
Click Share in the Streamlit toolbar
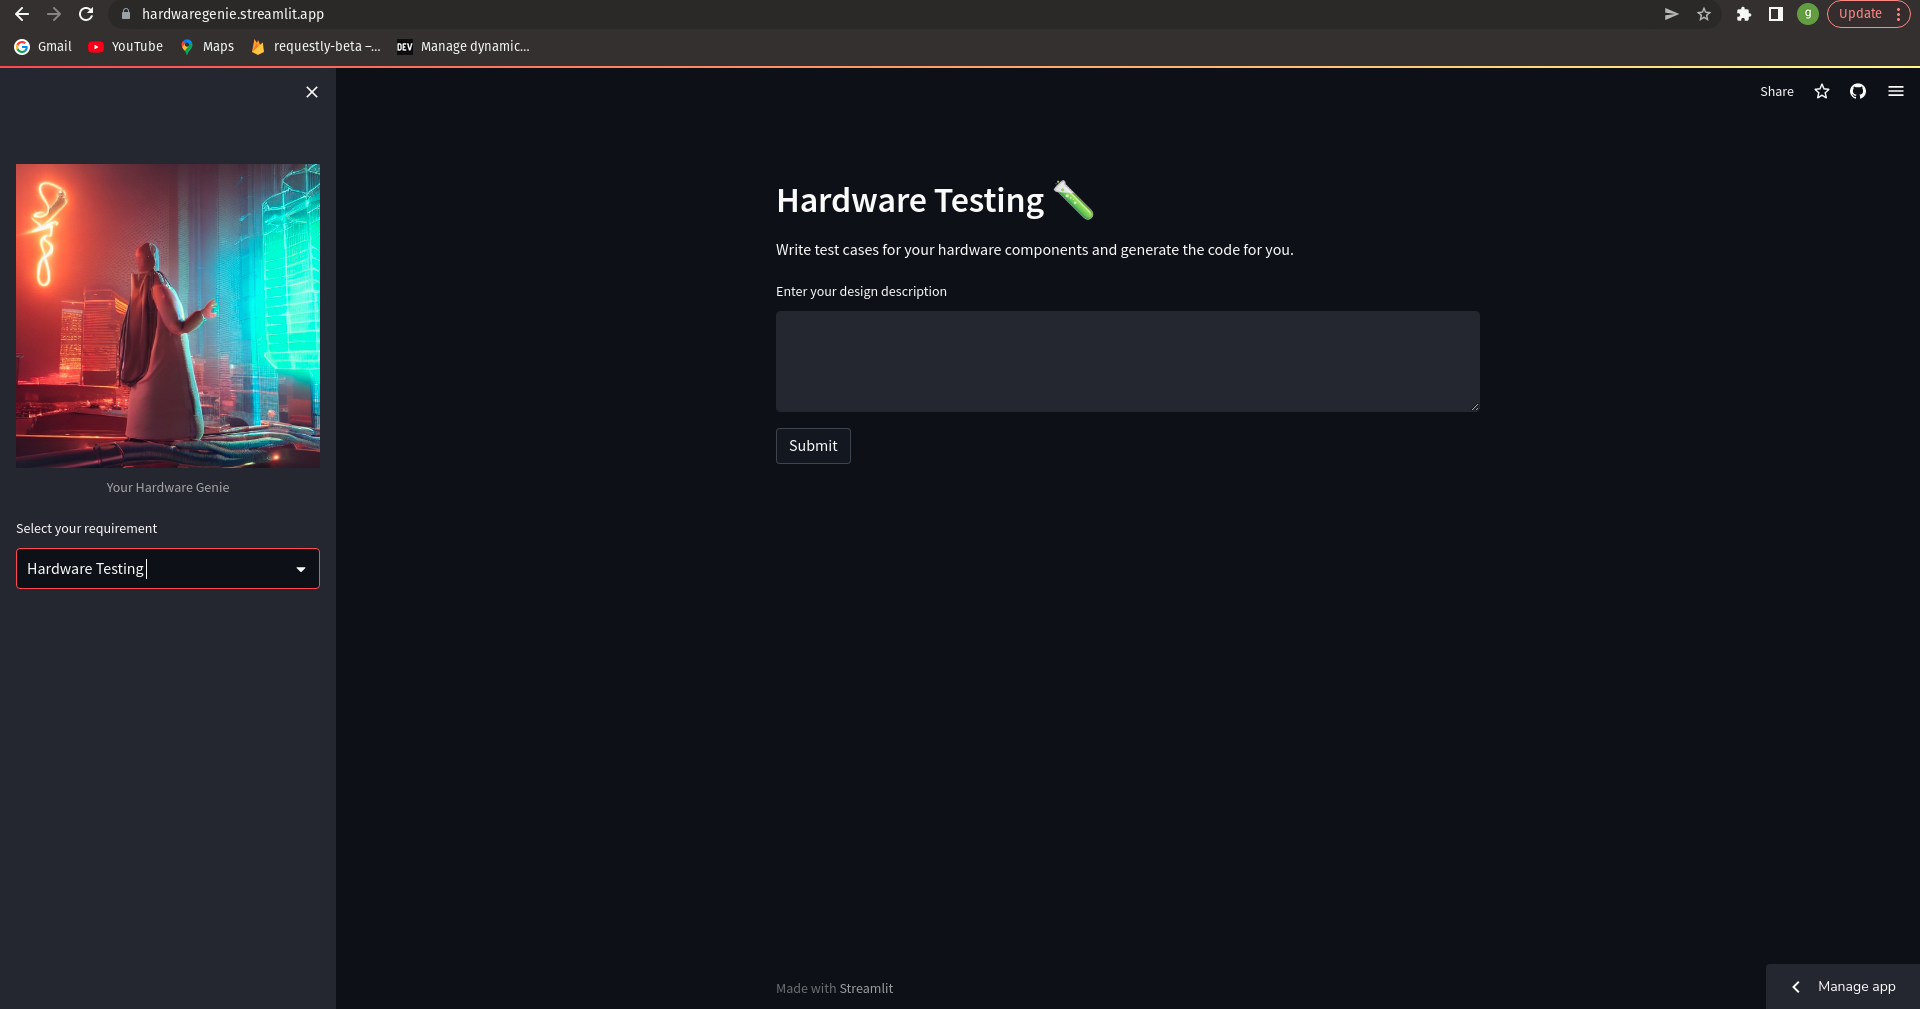point(1777,91)
